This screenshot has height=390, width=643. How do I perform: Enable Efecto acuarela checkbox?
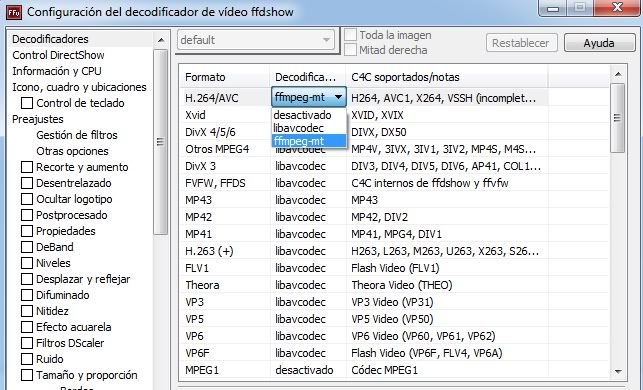[x=27, y=327]
